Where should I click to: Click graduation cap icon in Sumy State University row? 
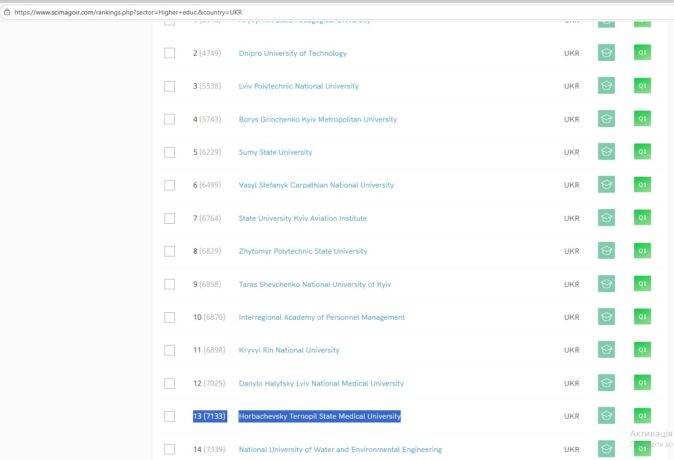pos(606,152)
